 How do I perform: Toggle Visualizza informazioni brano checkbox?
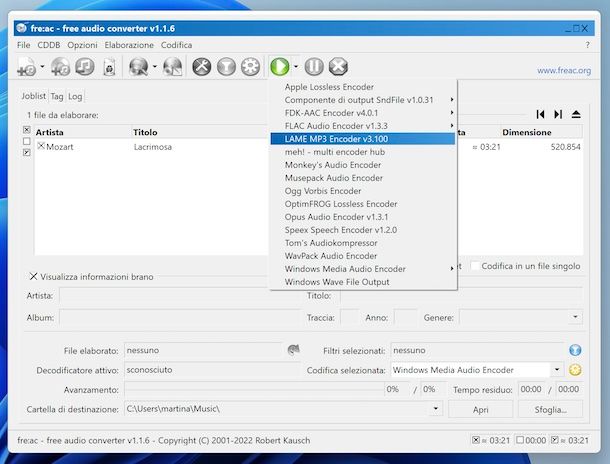[33, 276]
